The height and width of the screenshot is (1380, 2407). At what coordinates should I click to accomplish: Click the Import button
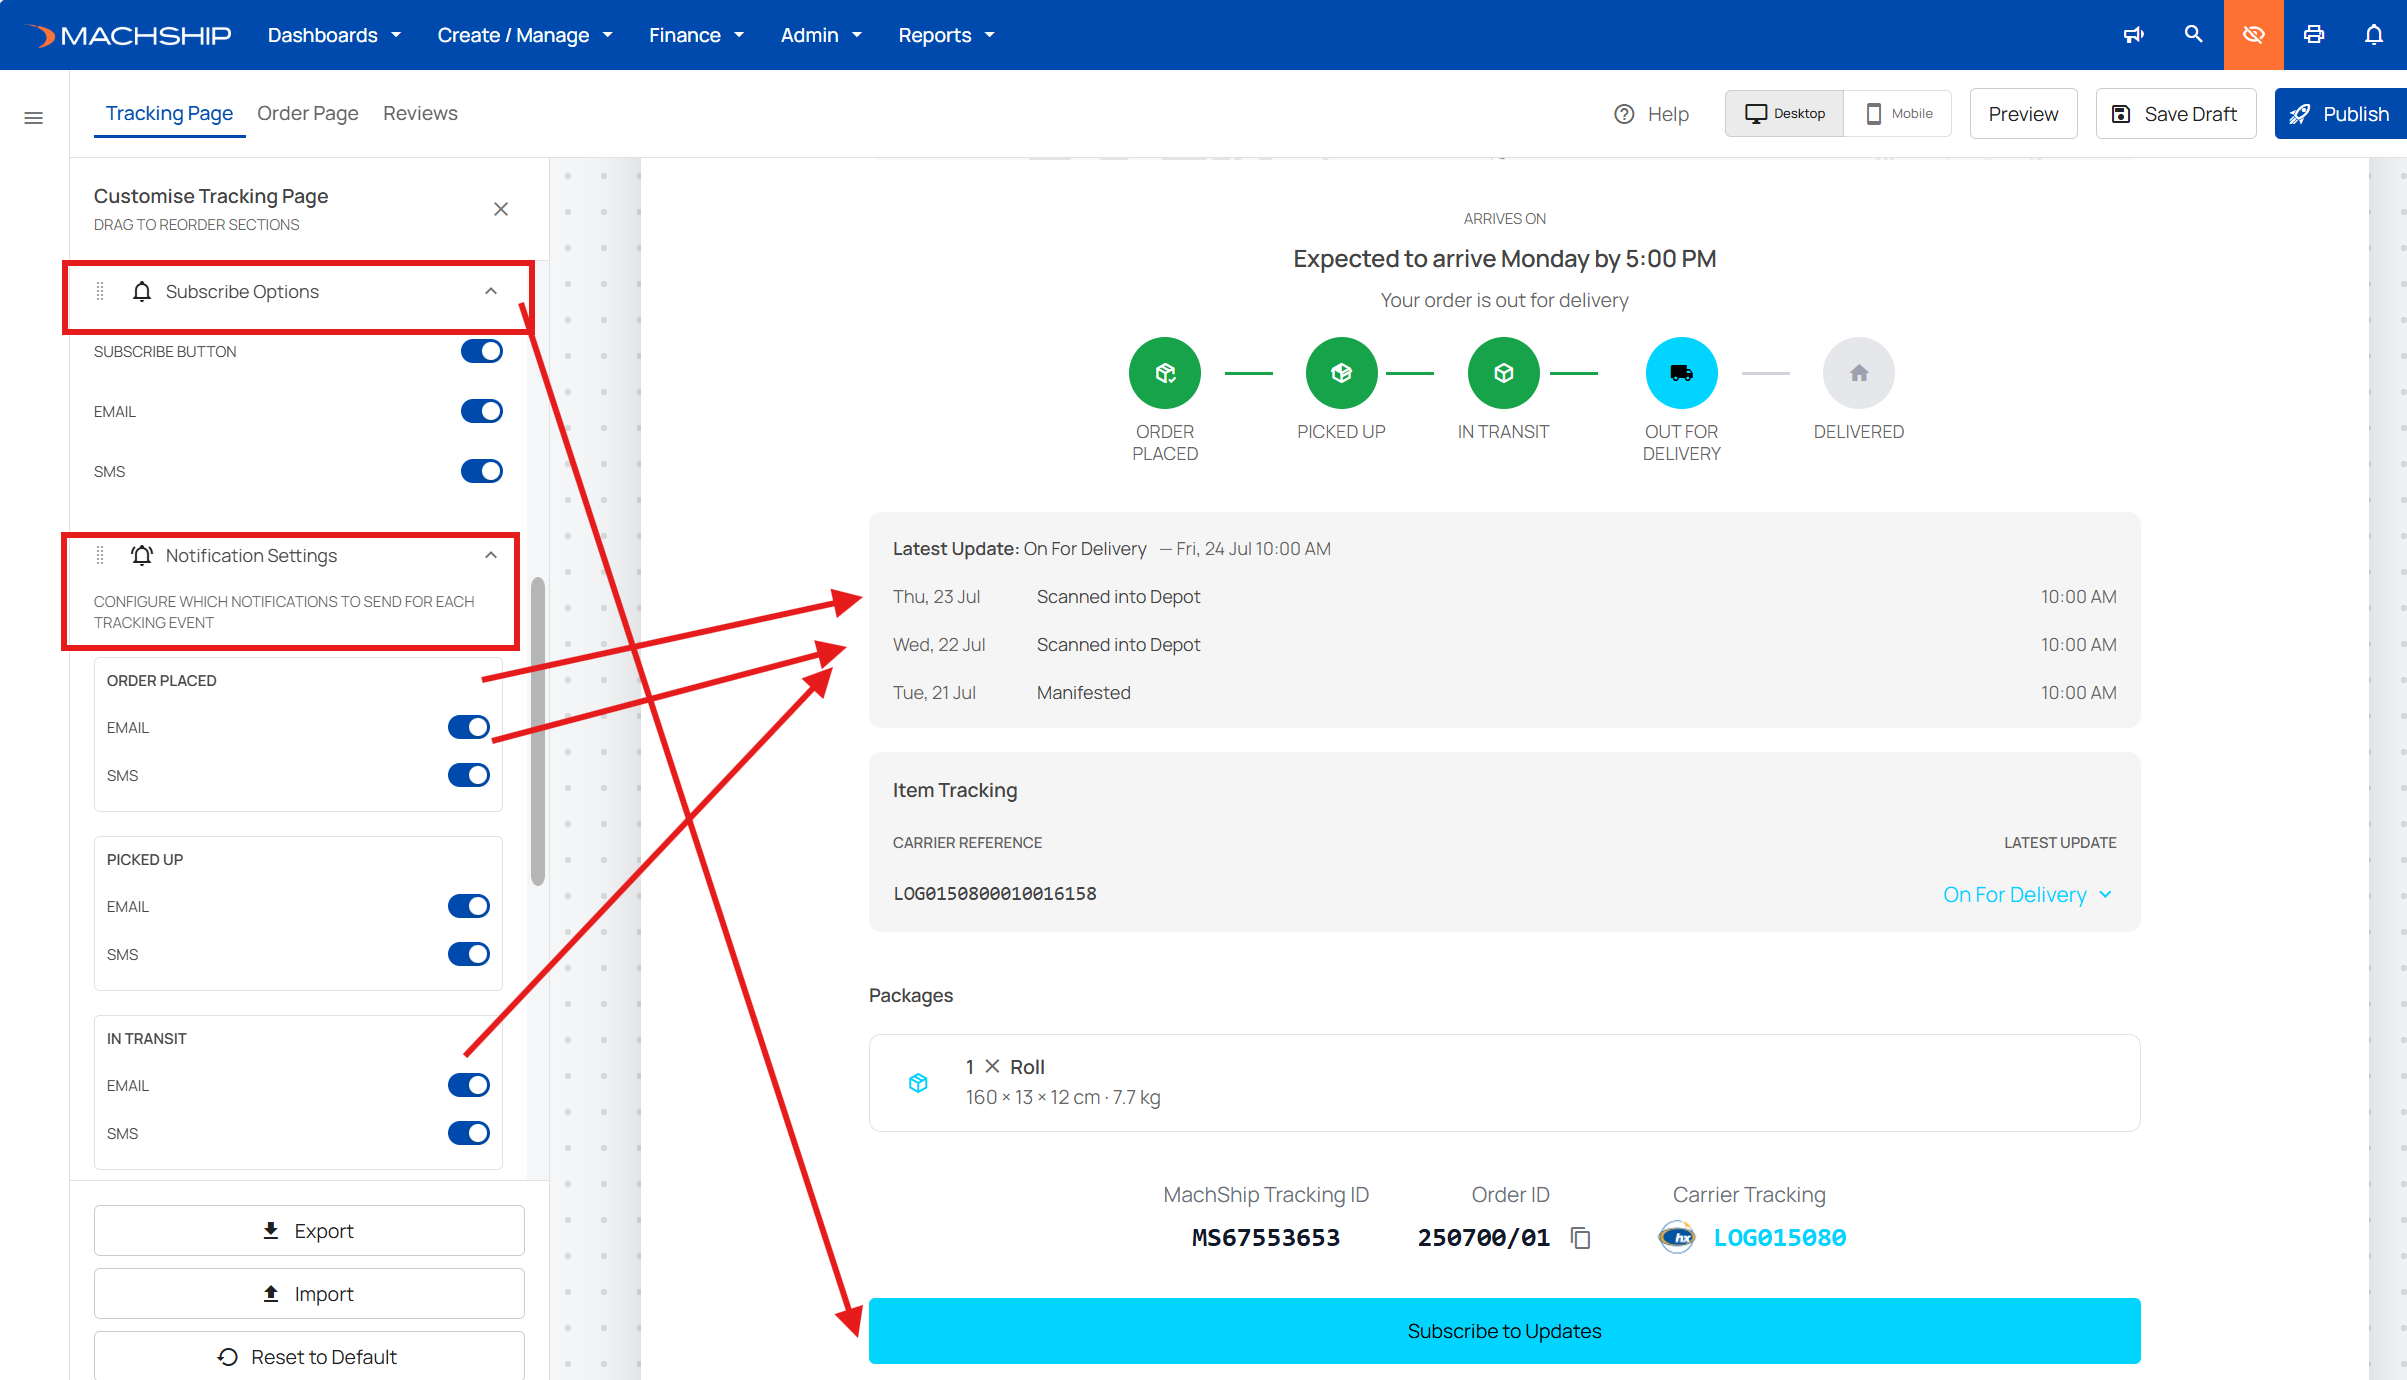[x=309, y=1294]
